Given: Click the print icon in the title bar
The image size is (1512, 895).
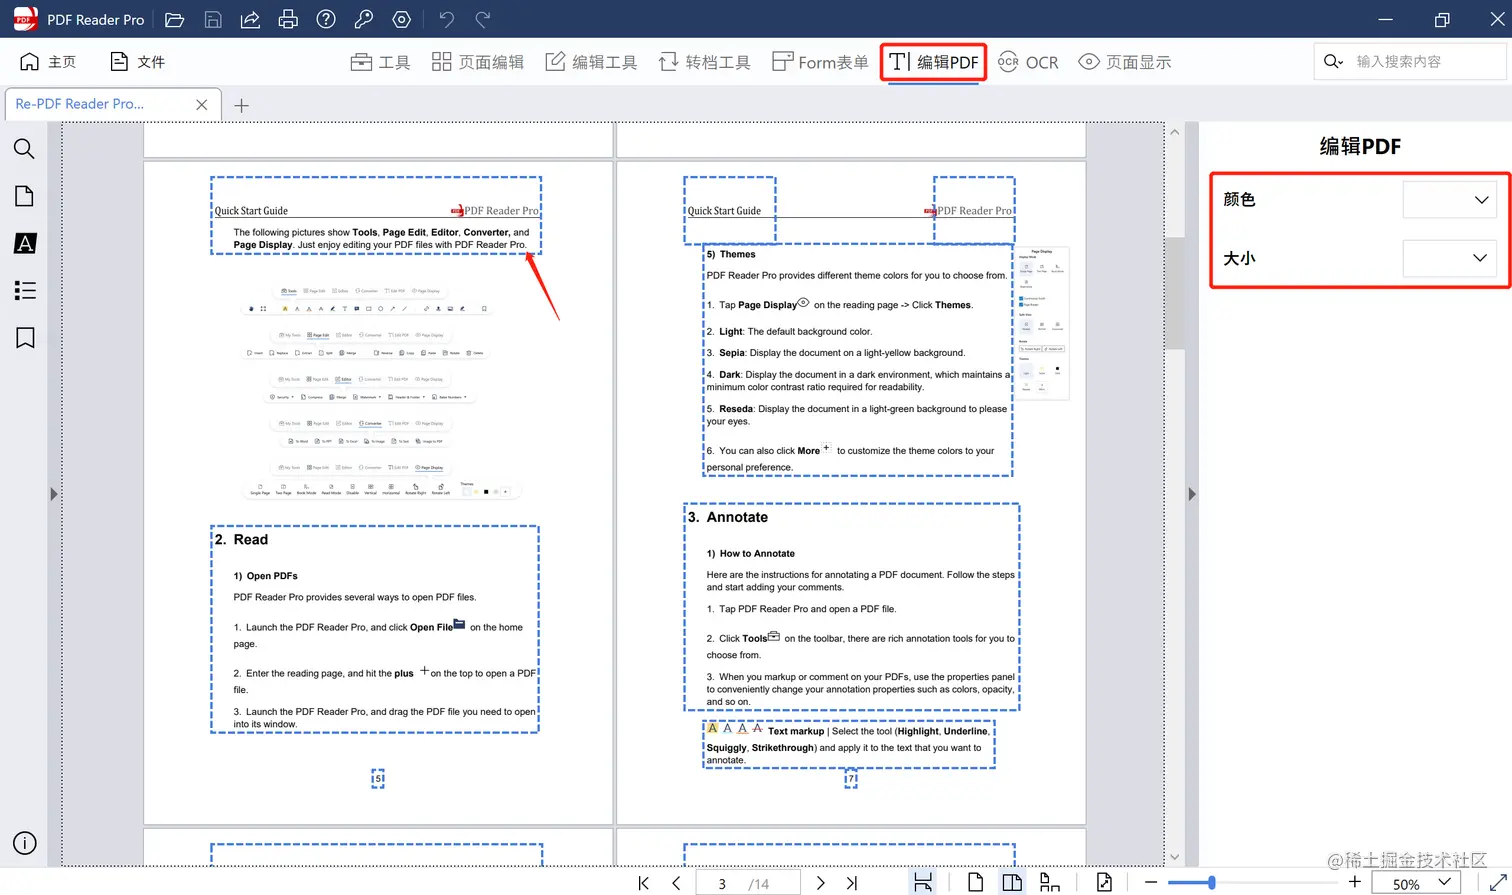Looking at the screenshot, I should [x=288, y=19].
